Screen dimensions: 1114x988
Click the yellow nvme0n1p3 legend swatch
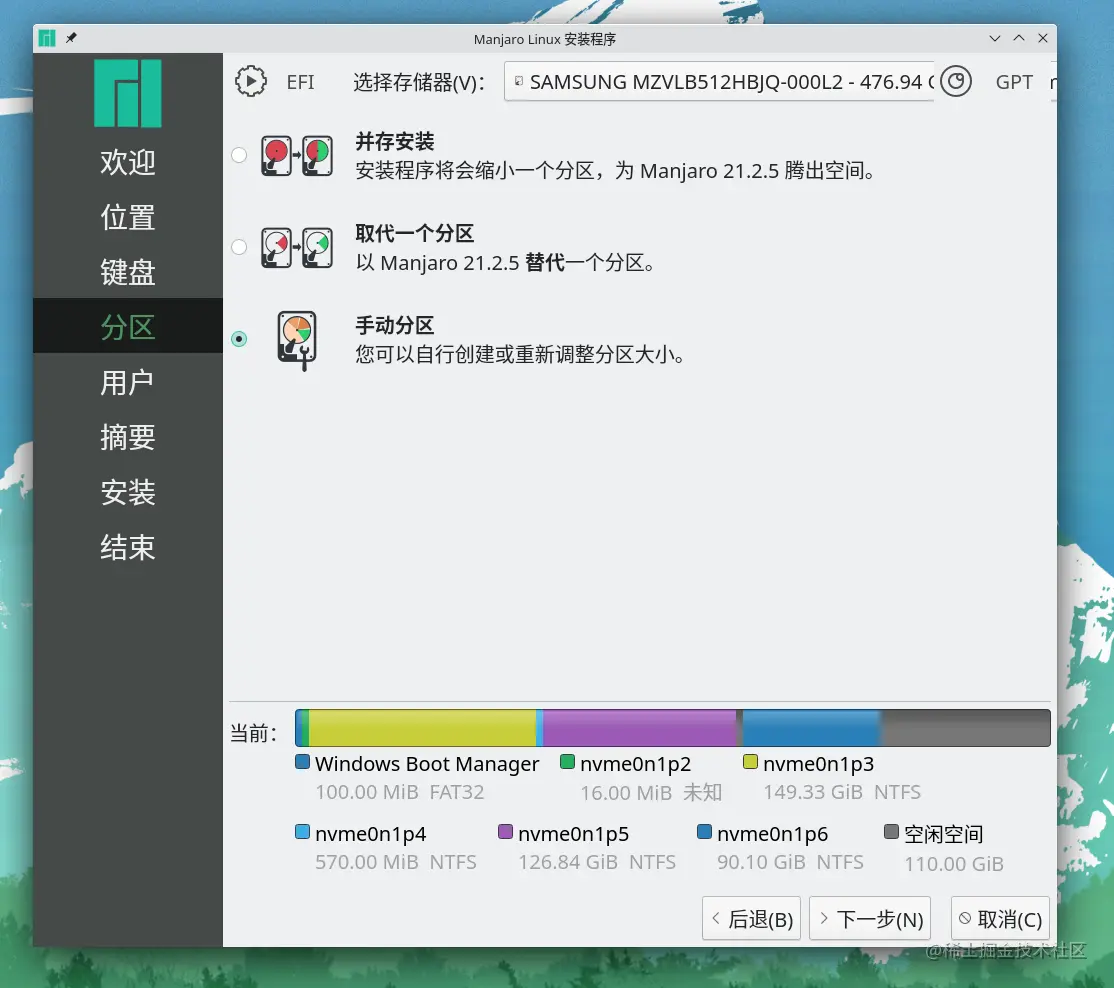point(750,762)
